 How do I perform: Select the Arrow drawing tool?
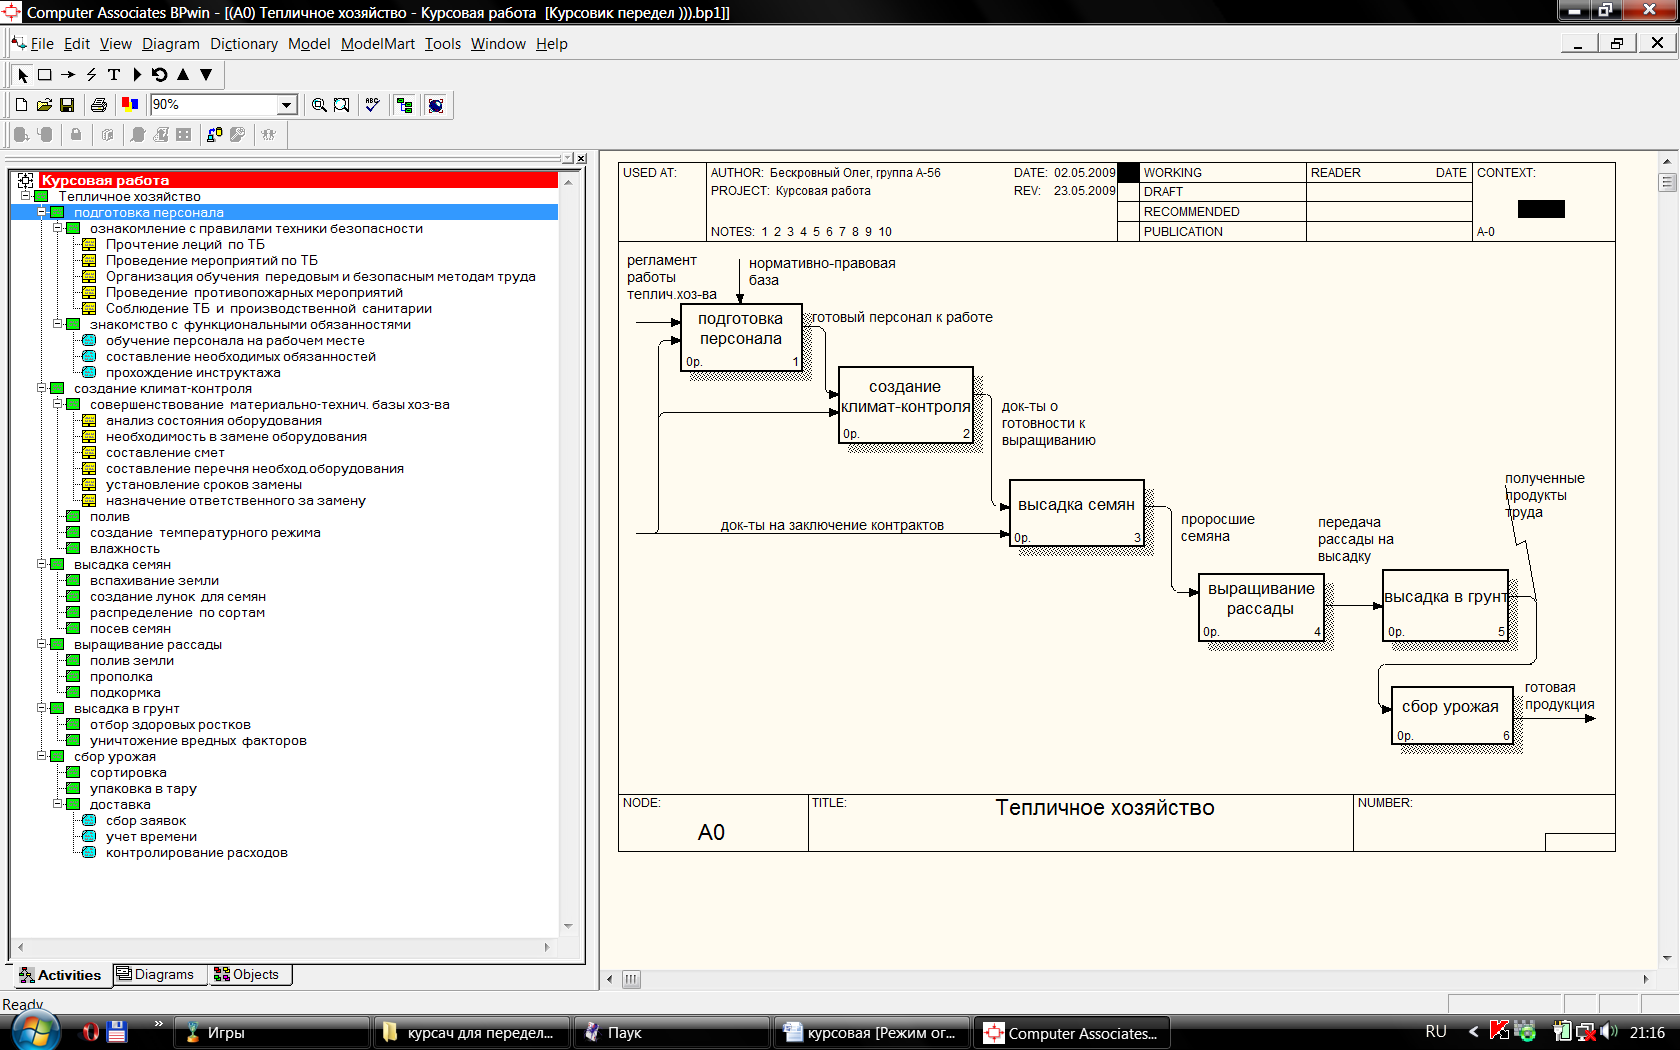click(x=68, y=75)
